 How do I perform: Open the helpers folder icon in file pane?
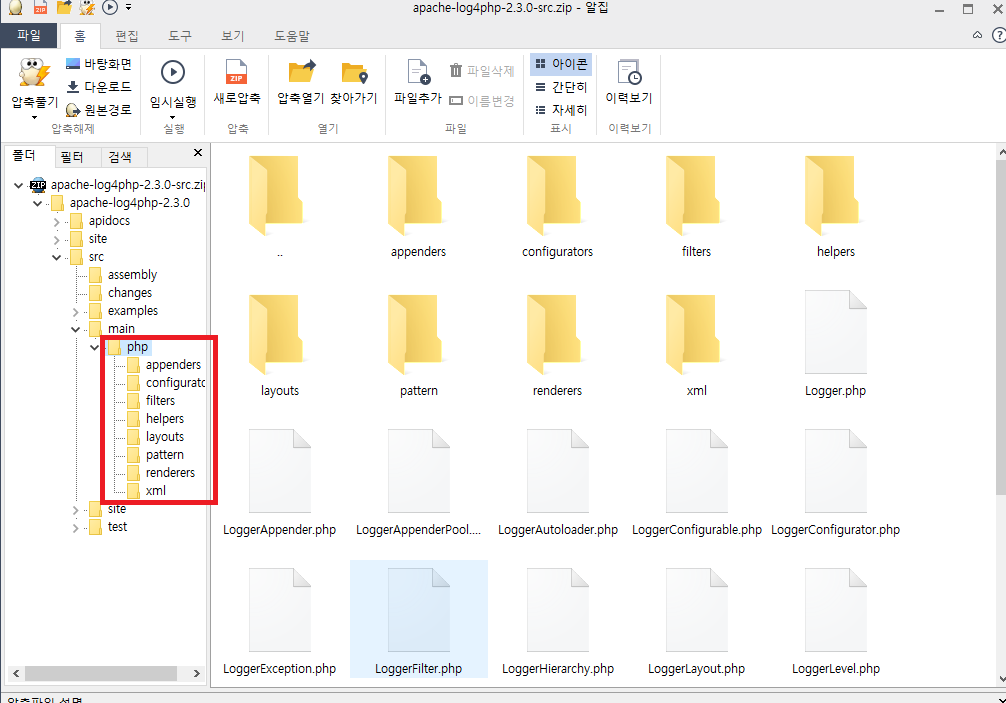835,196
